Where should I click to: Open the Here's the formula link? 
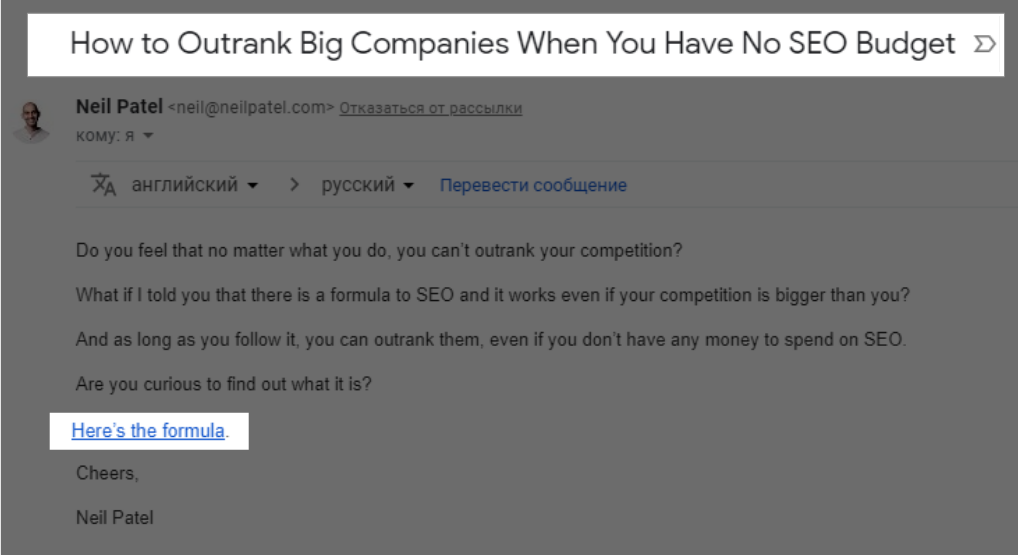coord(148,431)
